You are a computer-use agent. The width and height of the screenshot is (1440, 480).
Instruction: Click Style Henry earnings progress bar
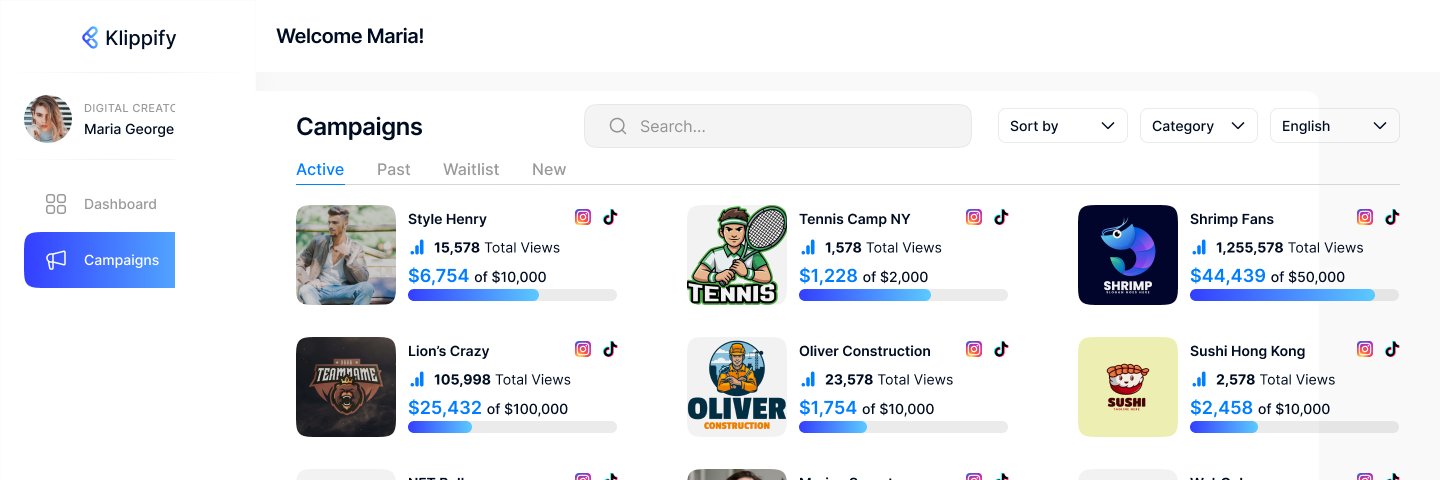(512, 295)
